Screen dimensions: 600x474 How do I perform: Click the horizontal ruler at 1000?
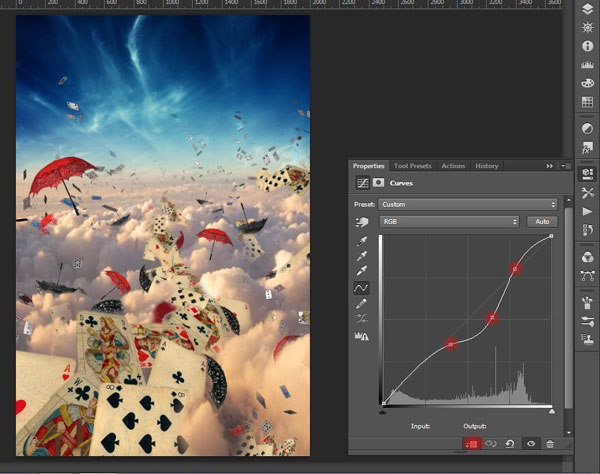tap(171, 3)
